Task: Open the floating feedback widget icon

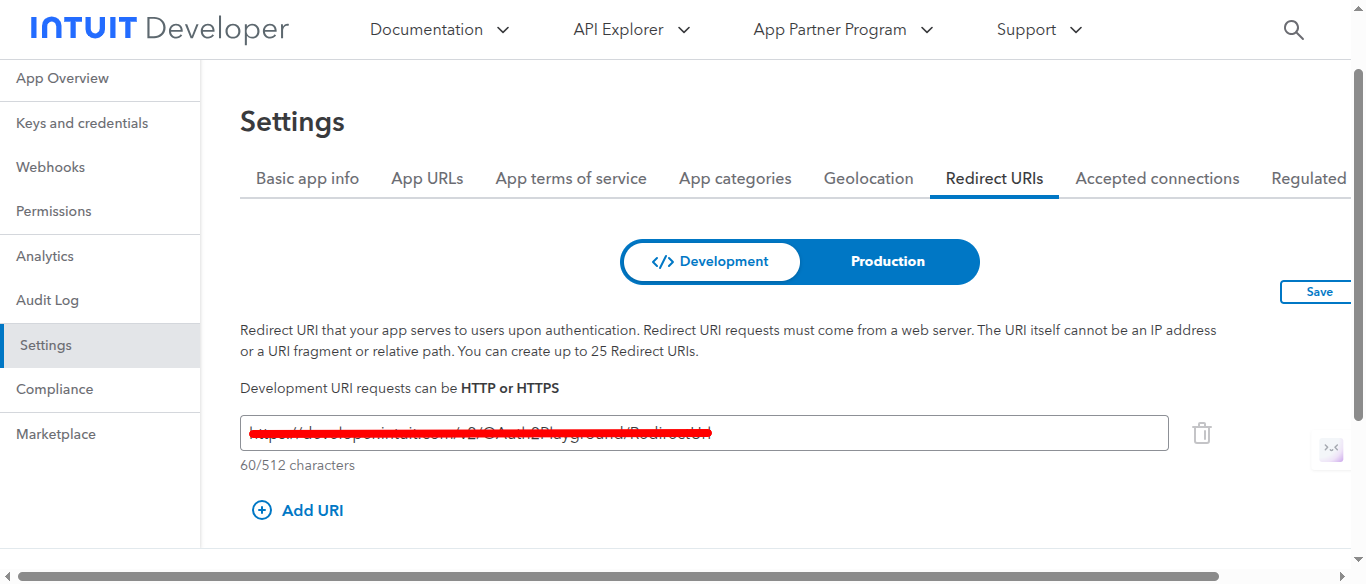Action: tap(1331, 449)
